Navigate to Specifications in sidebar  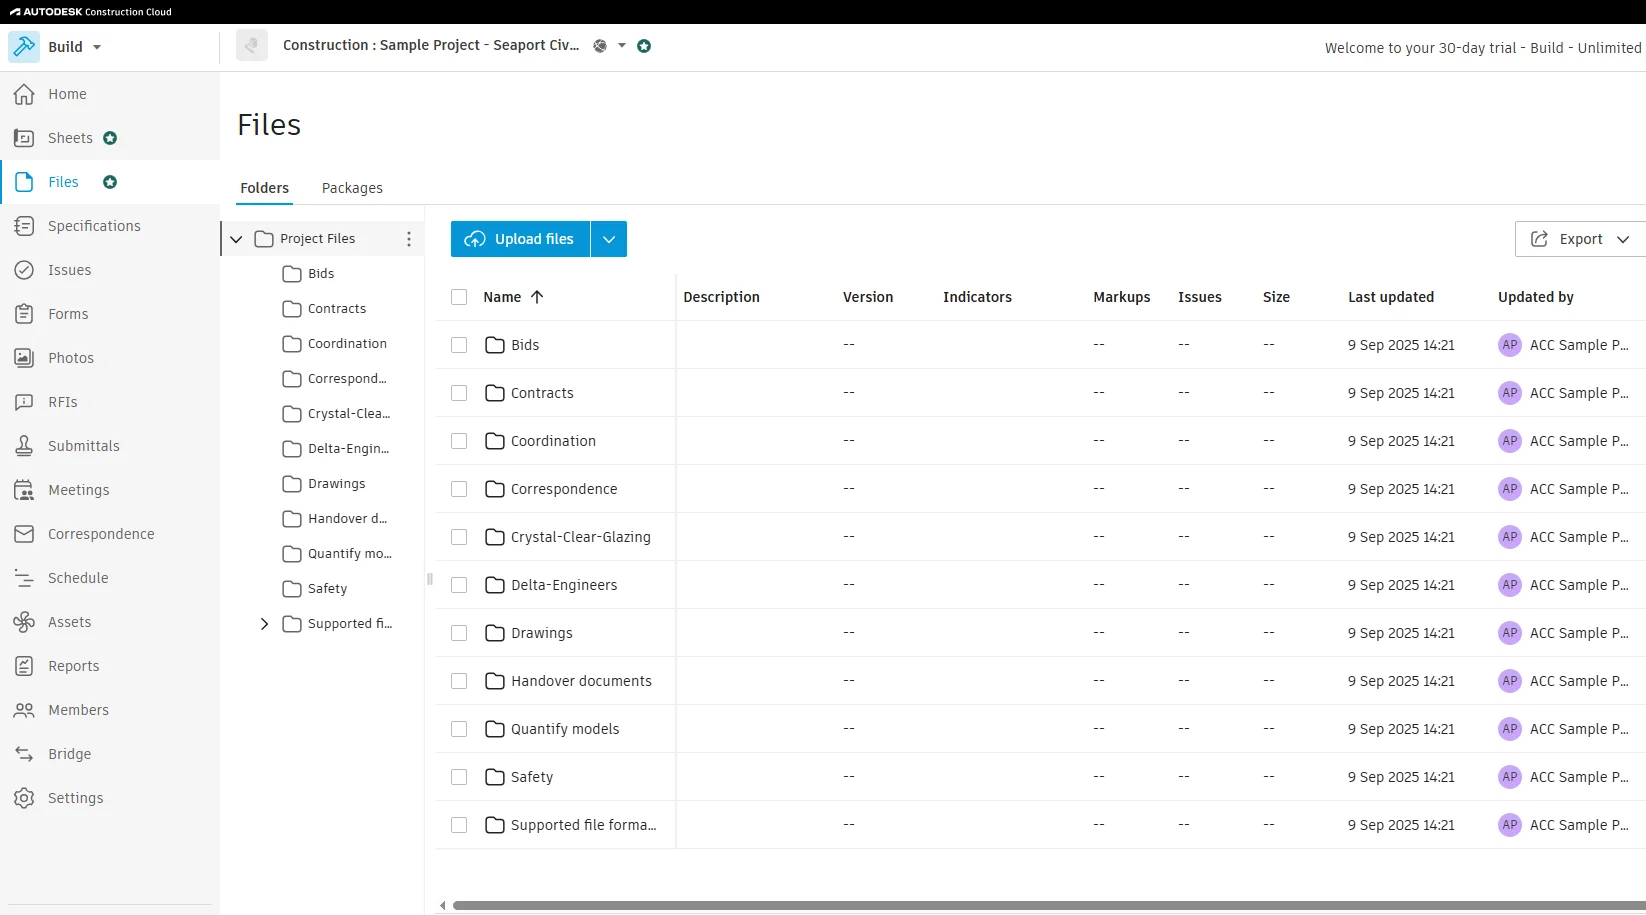tap(93, 226)
